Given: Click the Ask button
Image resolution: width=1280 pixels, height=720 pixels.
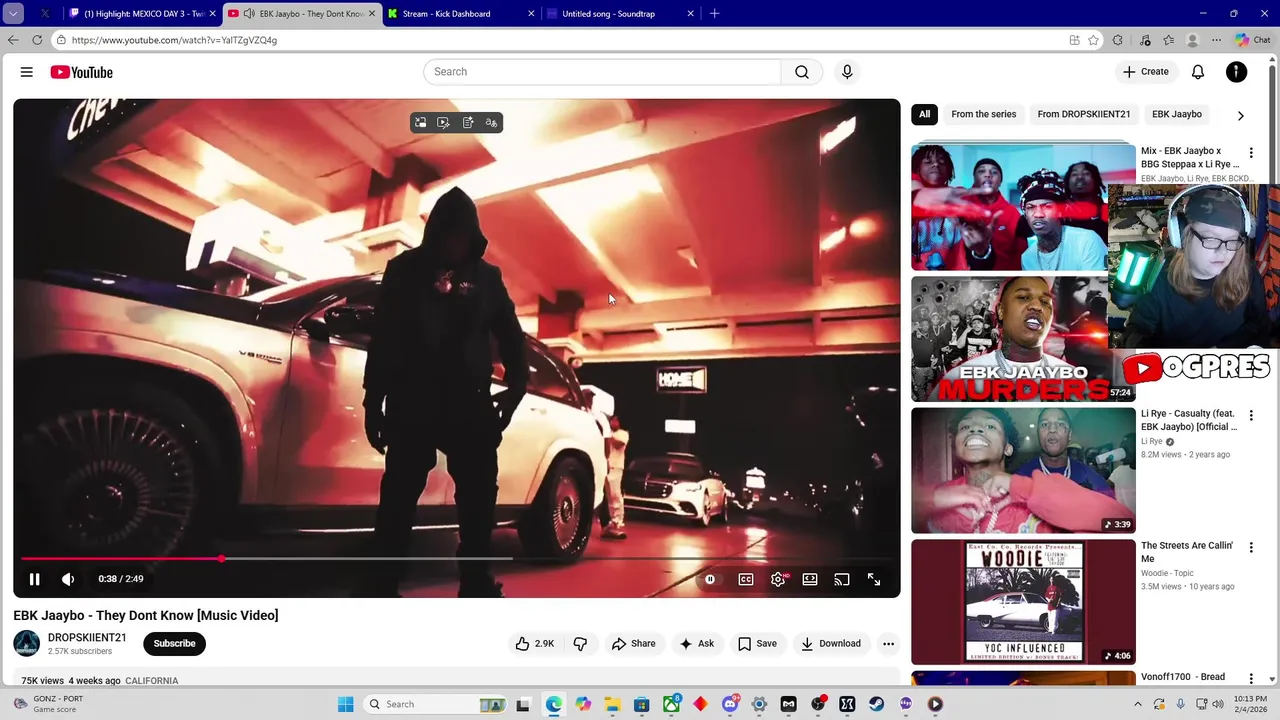Looking at the screenshot, I should [x=696, y=644].
